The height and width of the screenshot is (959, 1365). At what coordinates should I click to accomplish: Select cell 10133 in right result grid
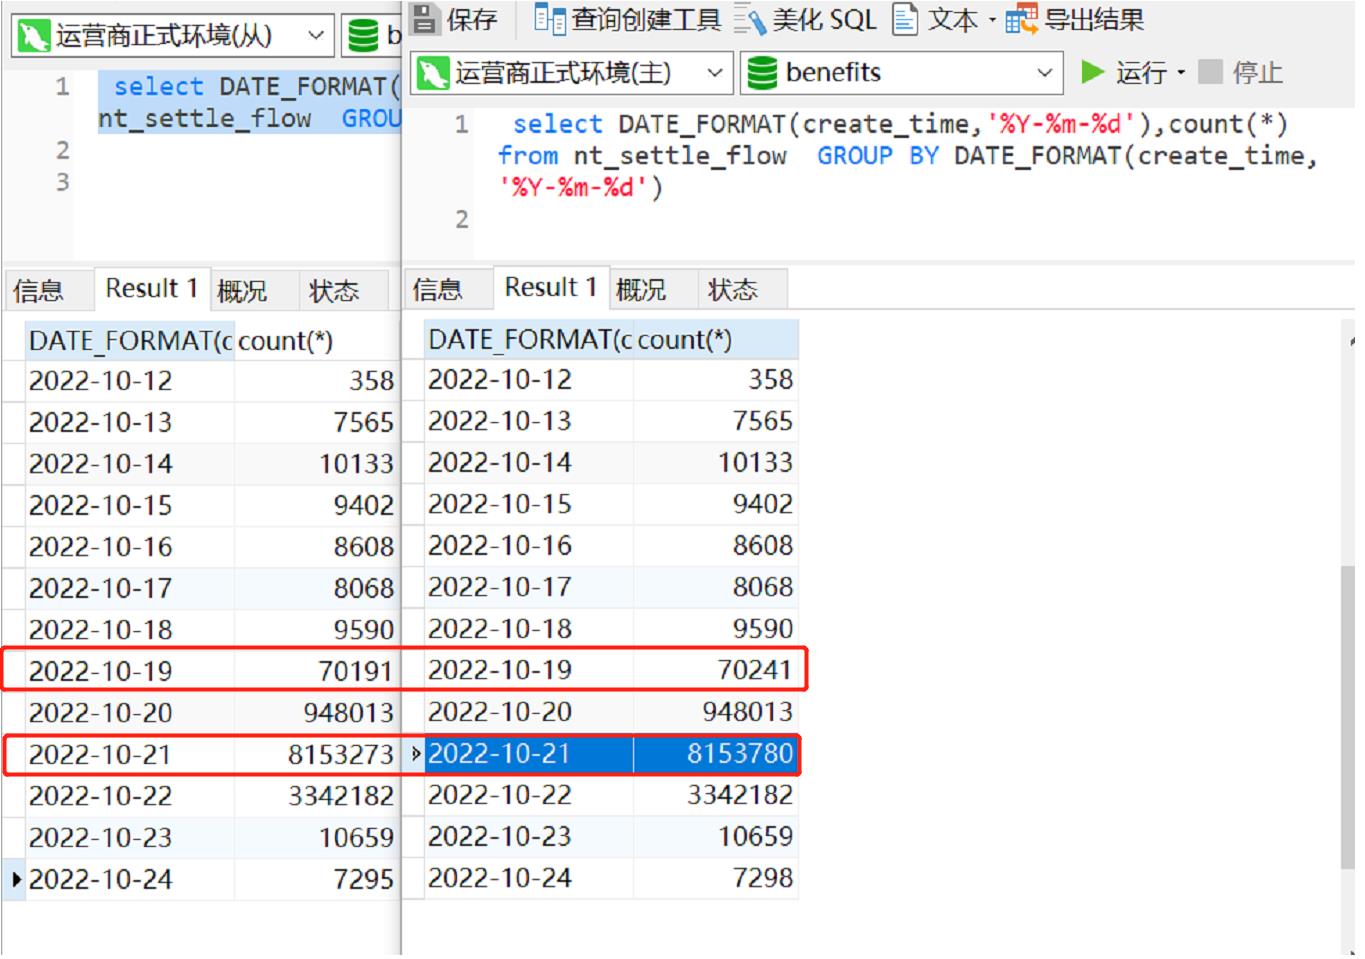pos(716,463)
